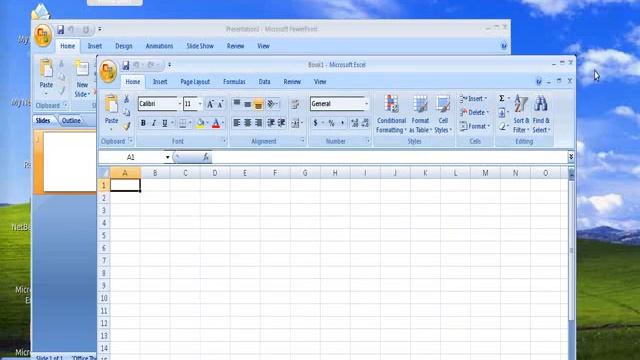Open General number format dropdown

pyautogui.click(x=366, y=104)
